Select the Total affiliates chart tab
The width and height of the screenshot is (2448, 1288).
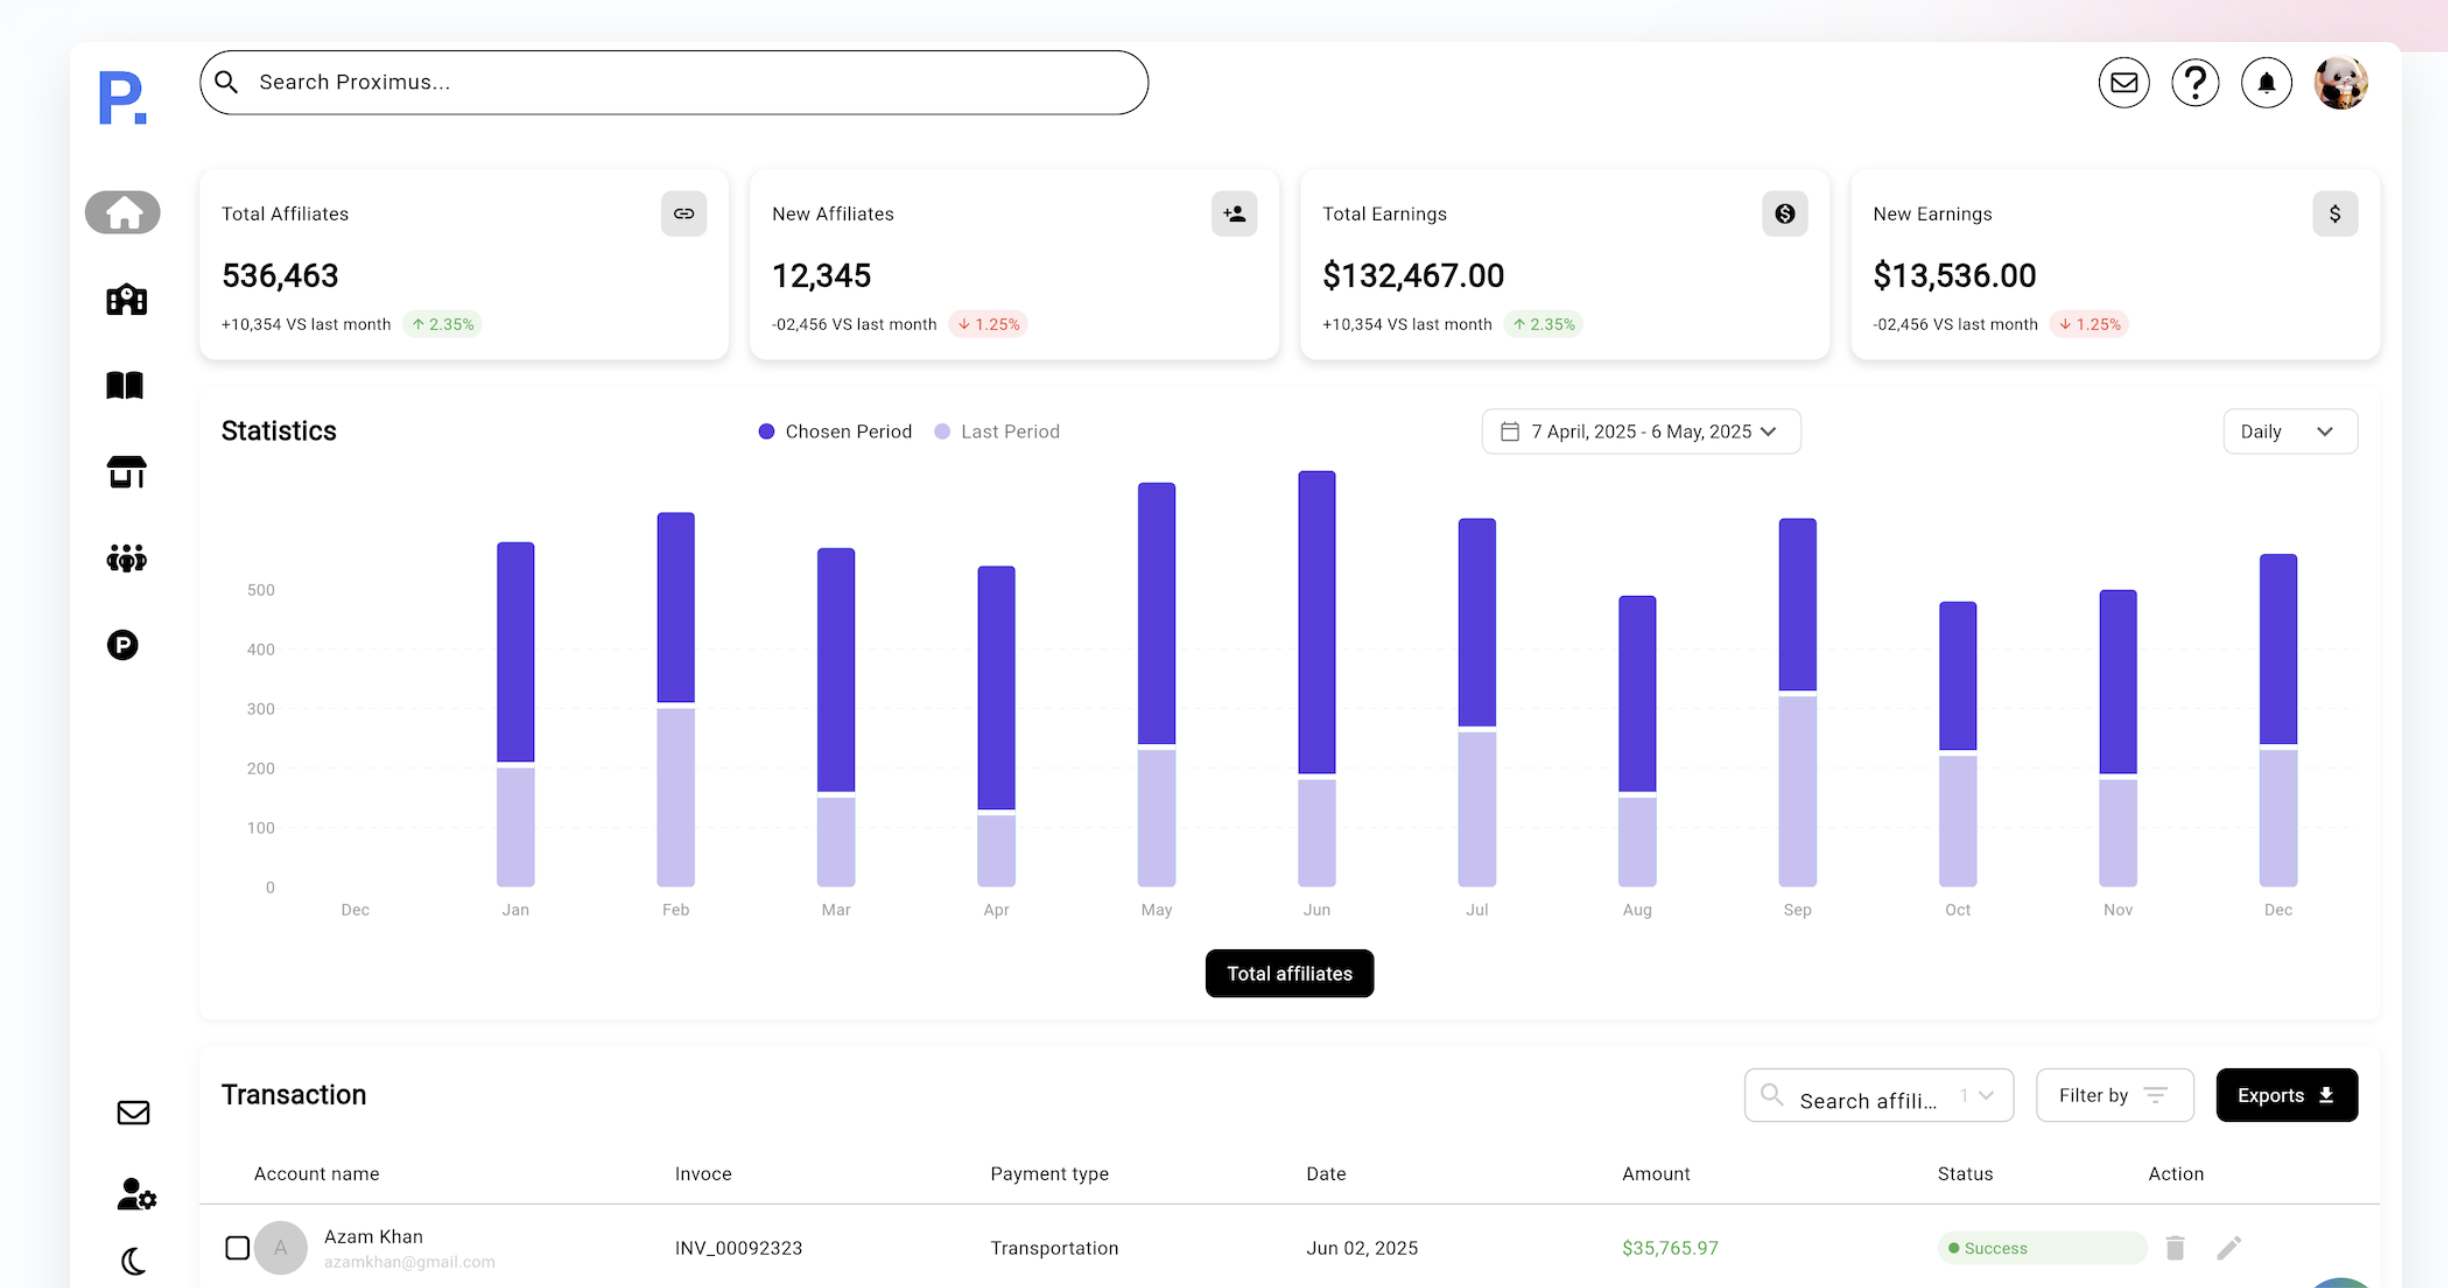(1289, 974)
